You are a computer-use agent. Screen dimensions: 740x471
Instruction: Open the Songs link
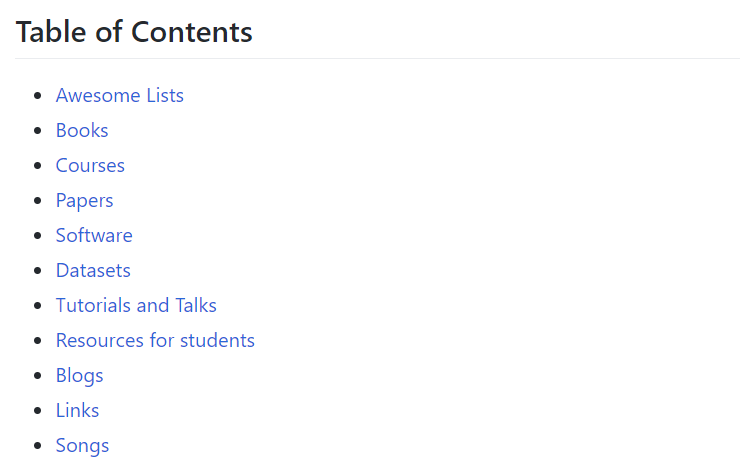point(82,446)
